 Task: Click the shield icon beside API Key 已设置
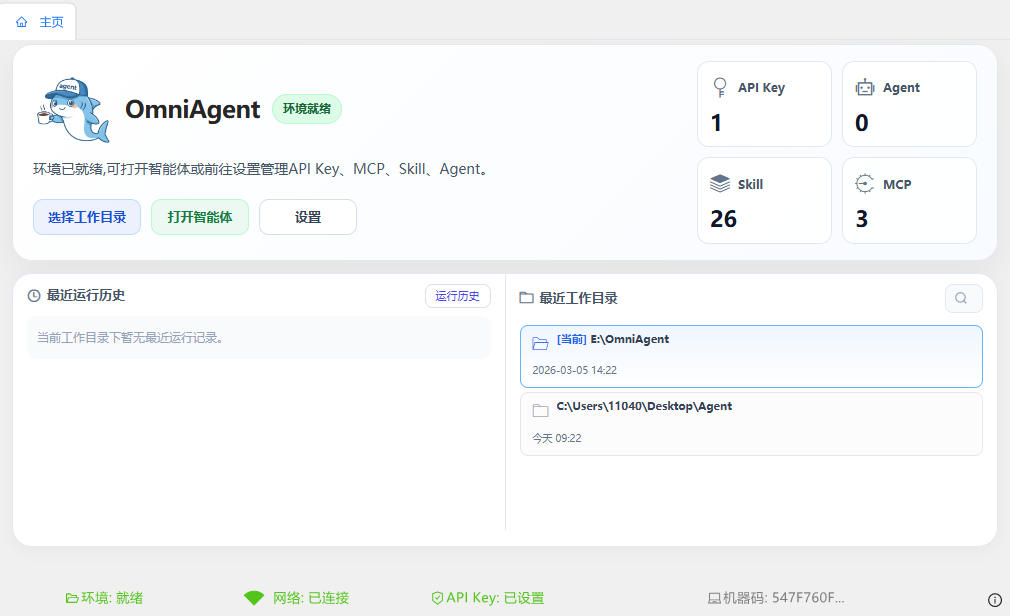tap(437, 597)
